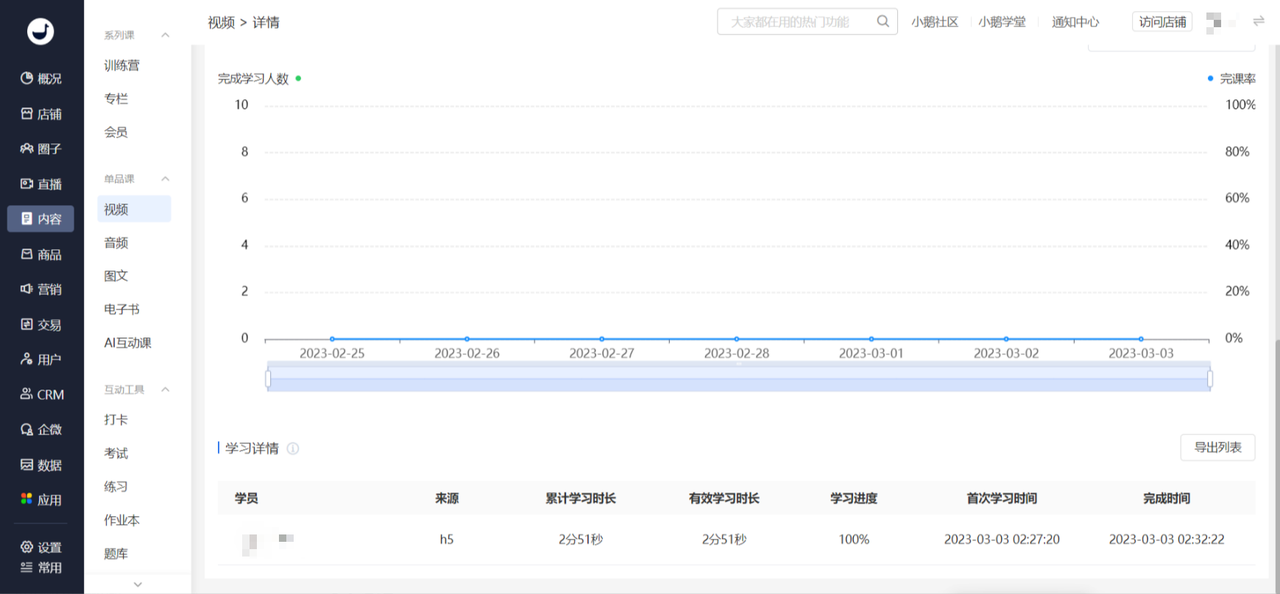Collapse the 单品课 menu group
1280x594 pixels.
point(165,179)
